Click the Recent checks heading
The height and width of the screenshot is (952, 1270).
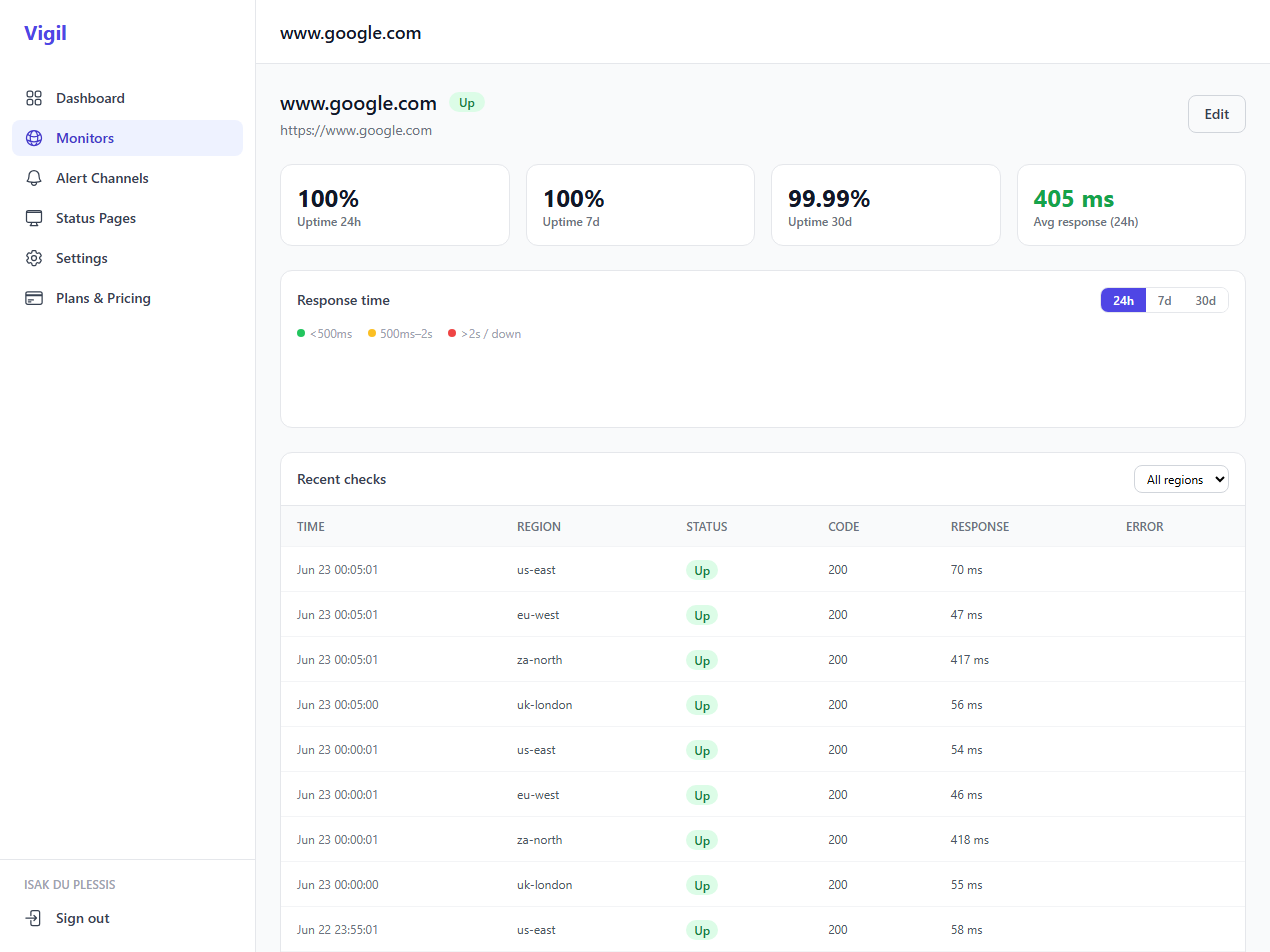tap(342, 479)
